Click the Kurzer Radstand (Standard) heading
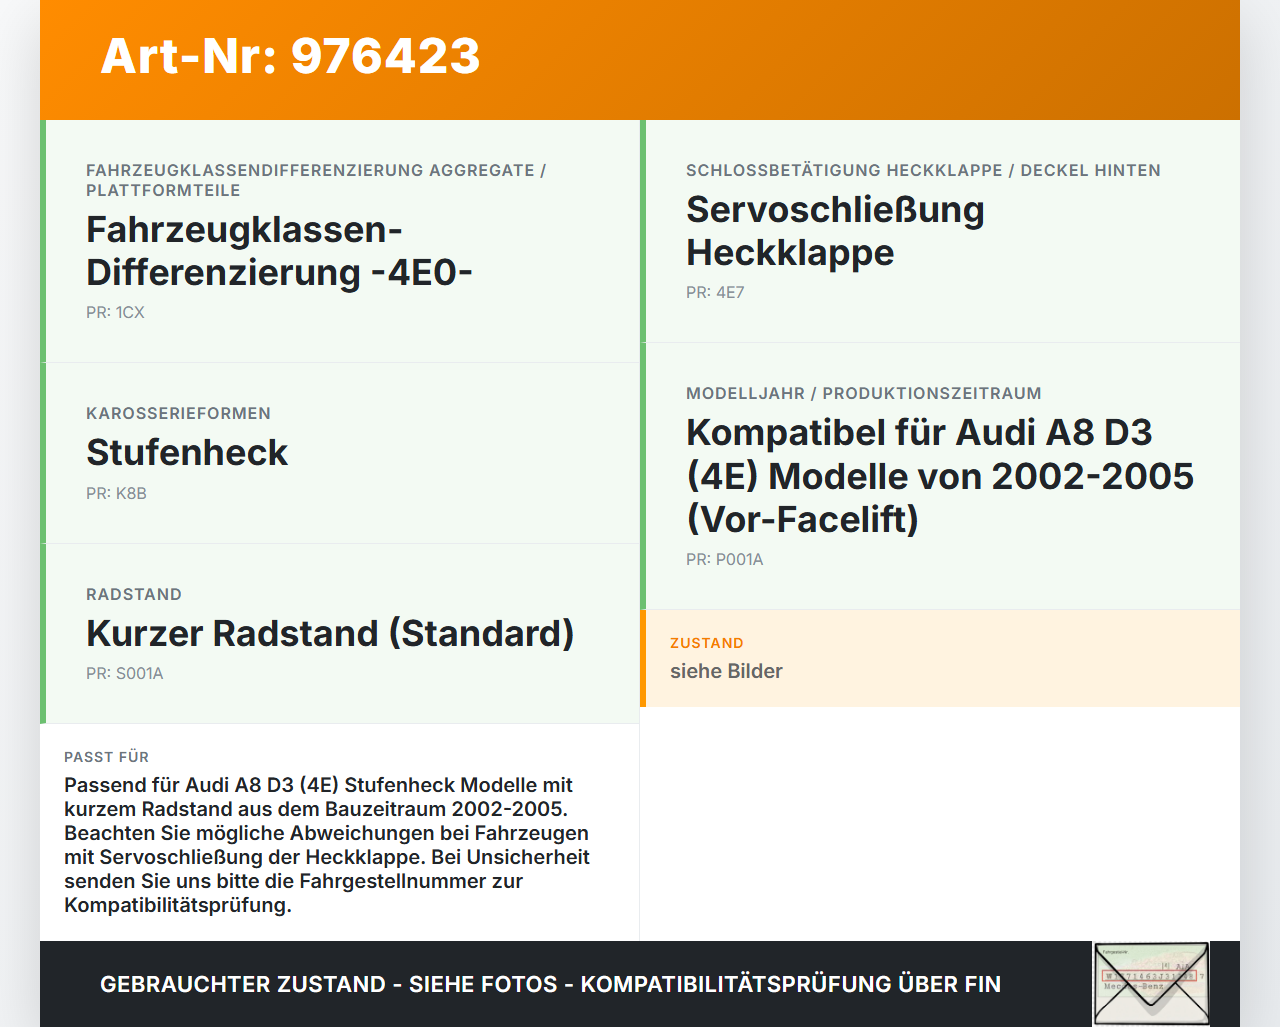The width and height of the screenshot is (1280, 1027). point(330,633)
